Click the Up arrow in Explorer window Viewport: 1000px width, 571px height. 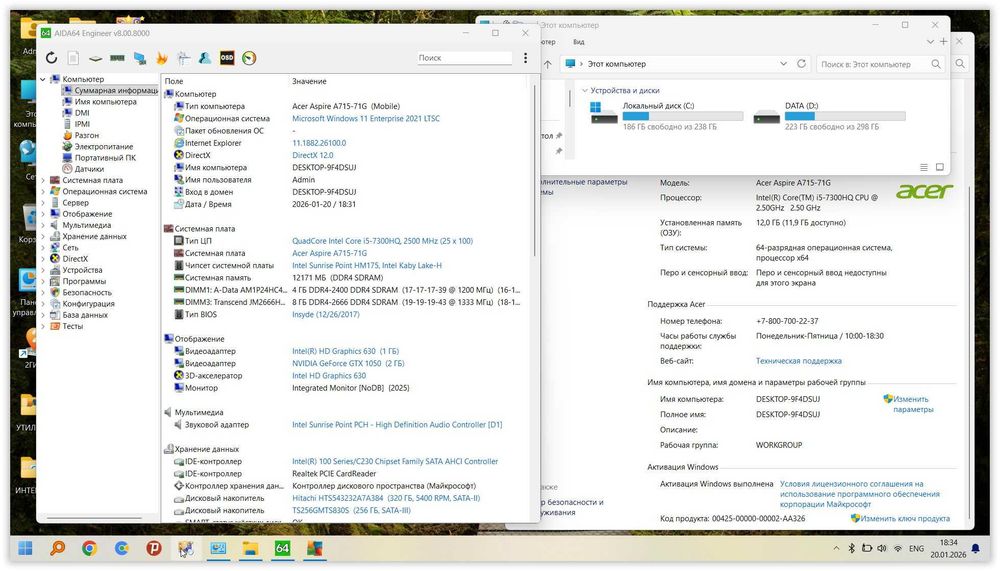547,64
